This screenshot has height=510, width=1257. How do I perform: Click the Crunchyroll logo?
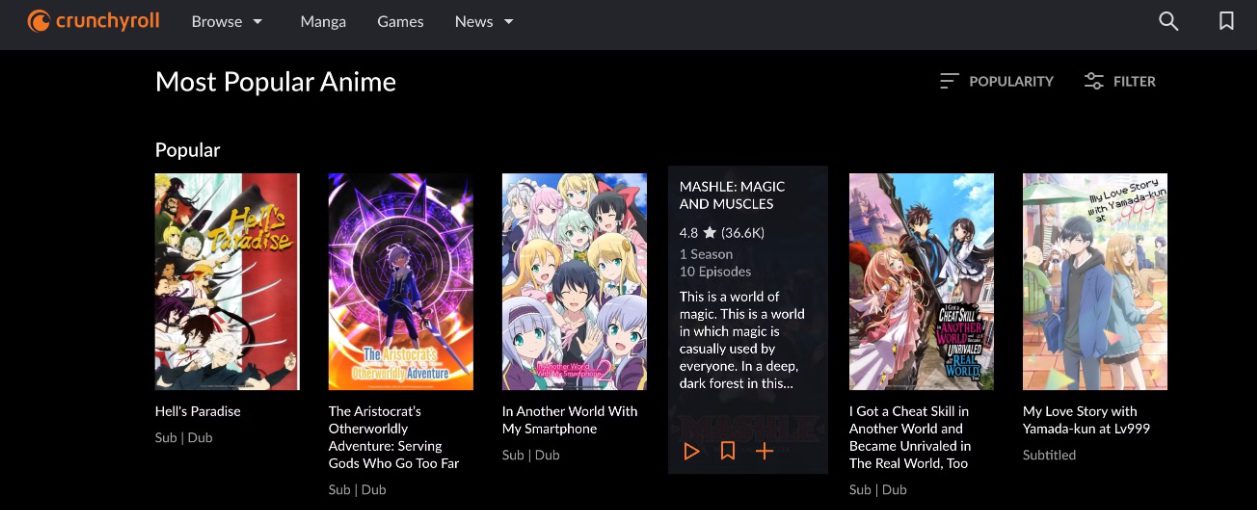(93, 21)
